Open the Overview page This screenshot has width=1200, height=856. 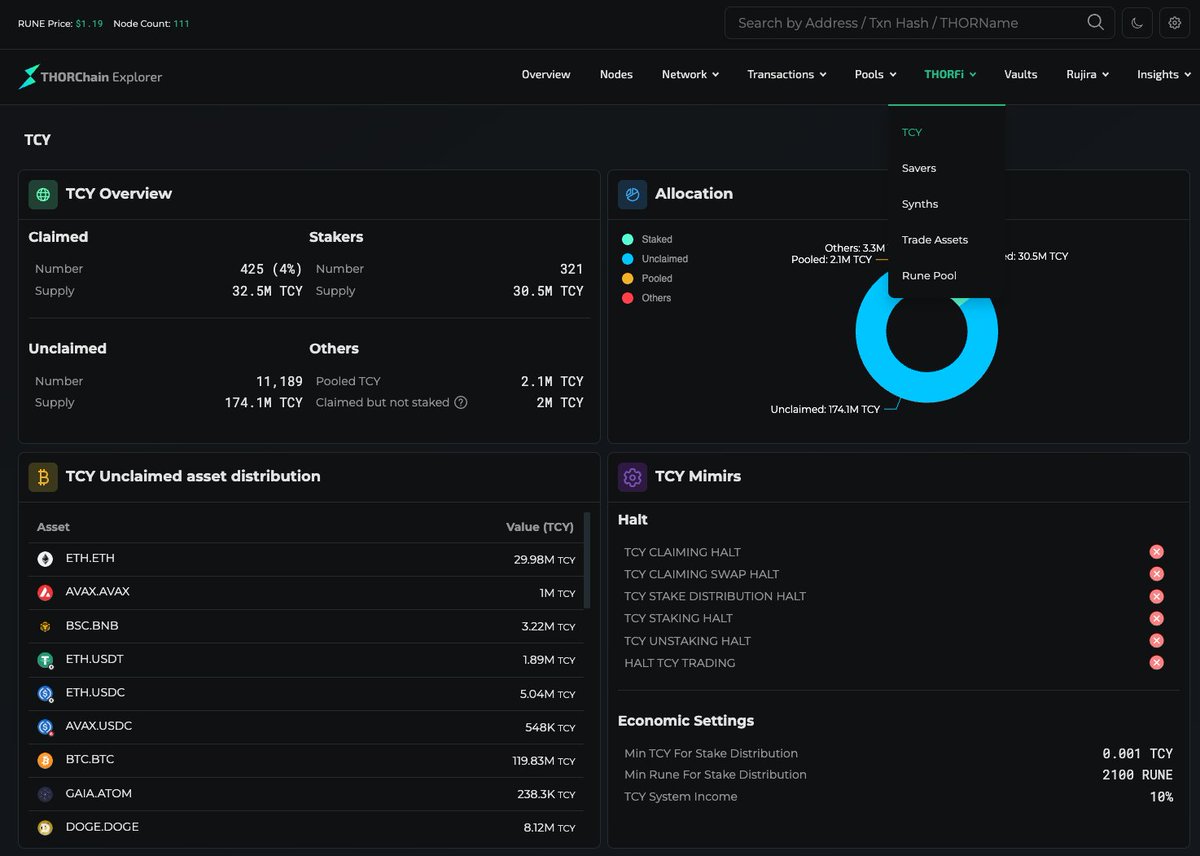tap(546, 75)
